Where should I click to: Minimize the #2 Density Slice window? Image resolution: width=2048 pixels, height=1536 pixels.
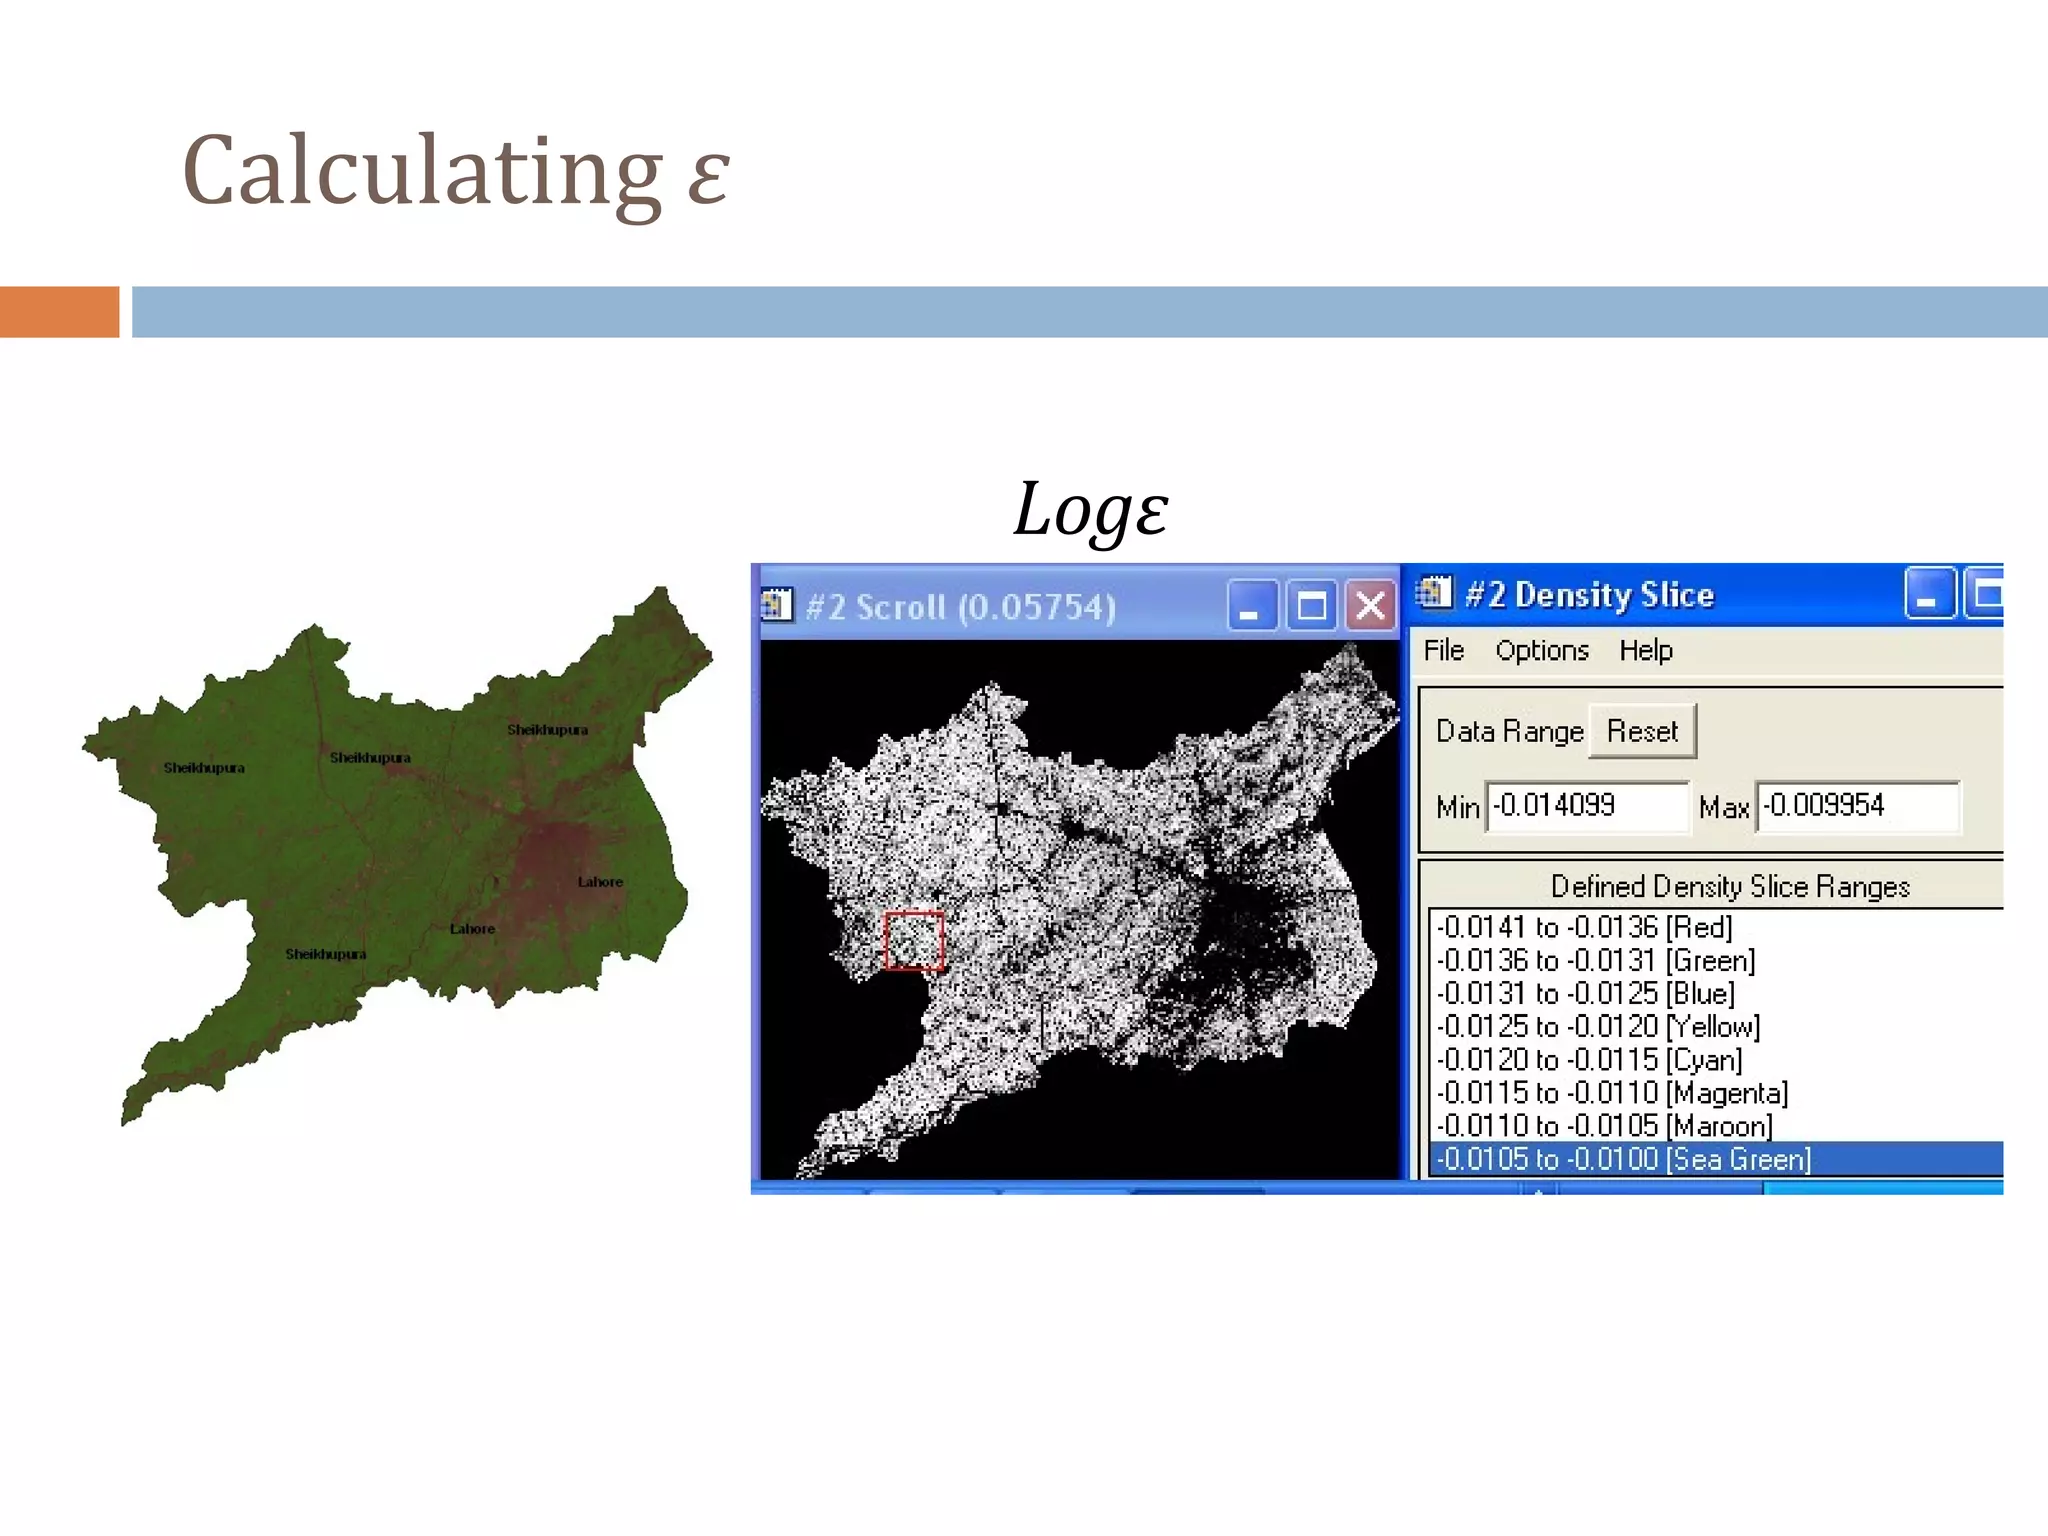pos(1929,594)
